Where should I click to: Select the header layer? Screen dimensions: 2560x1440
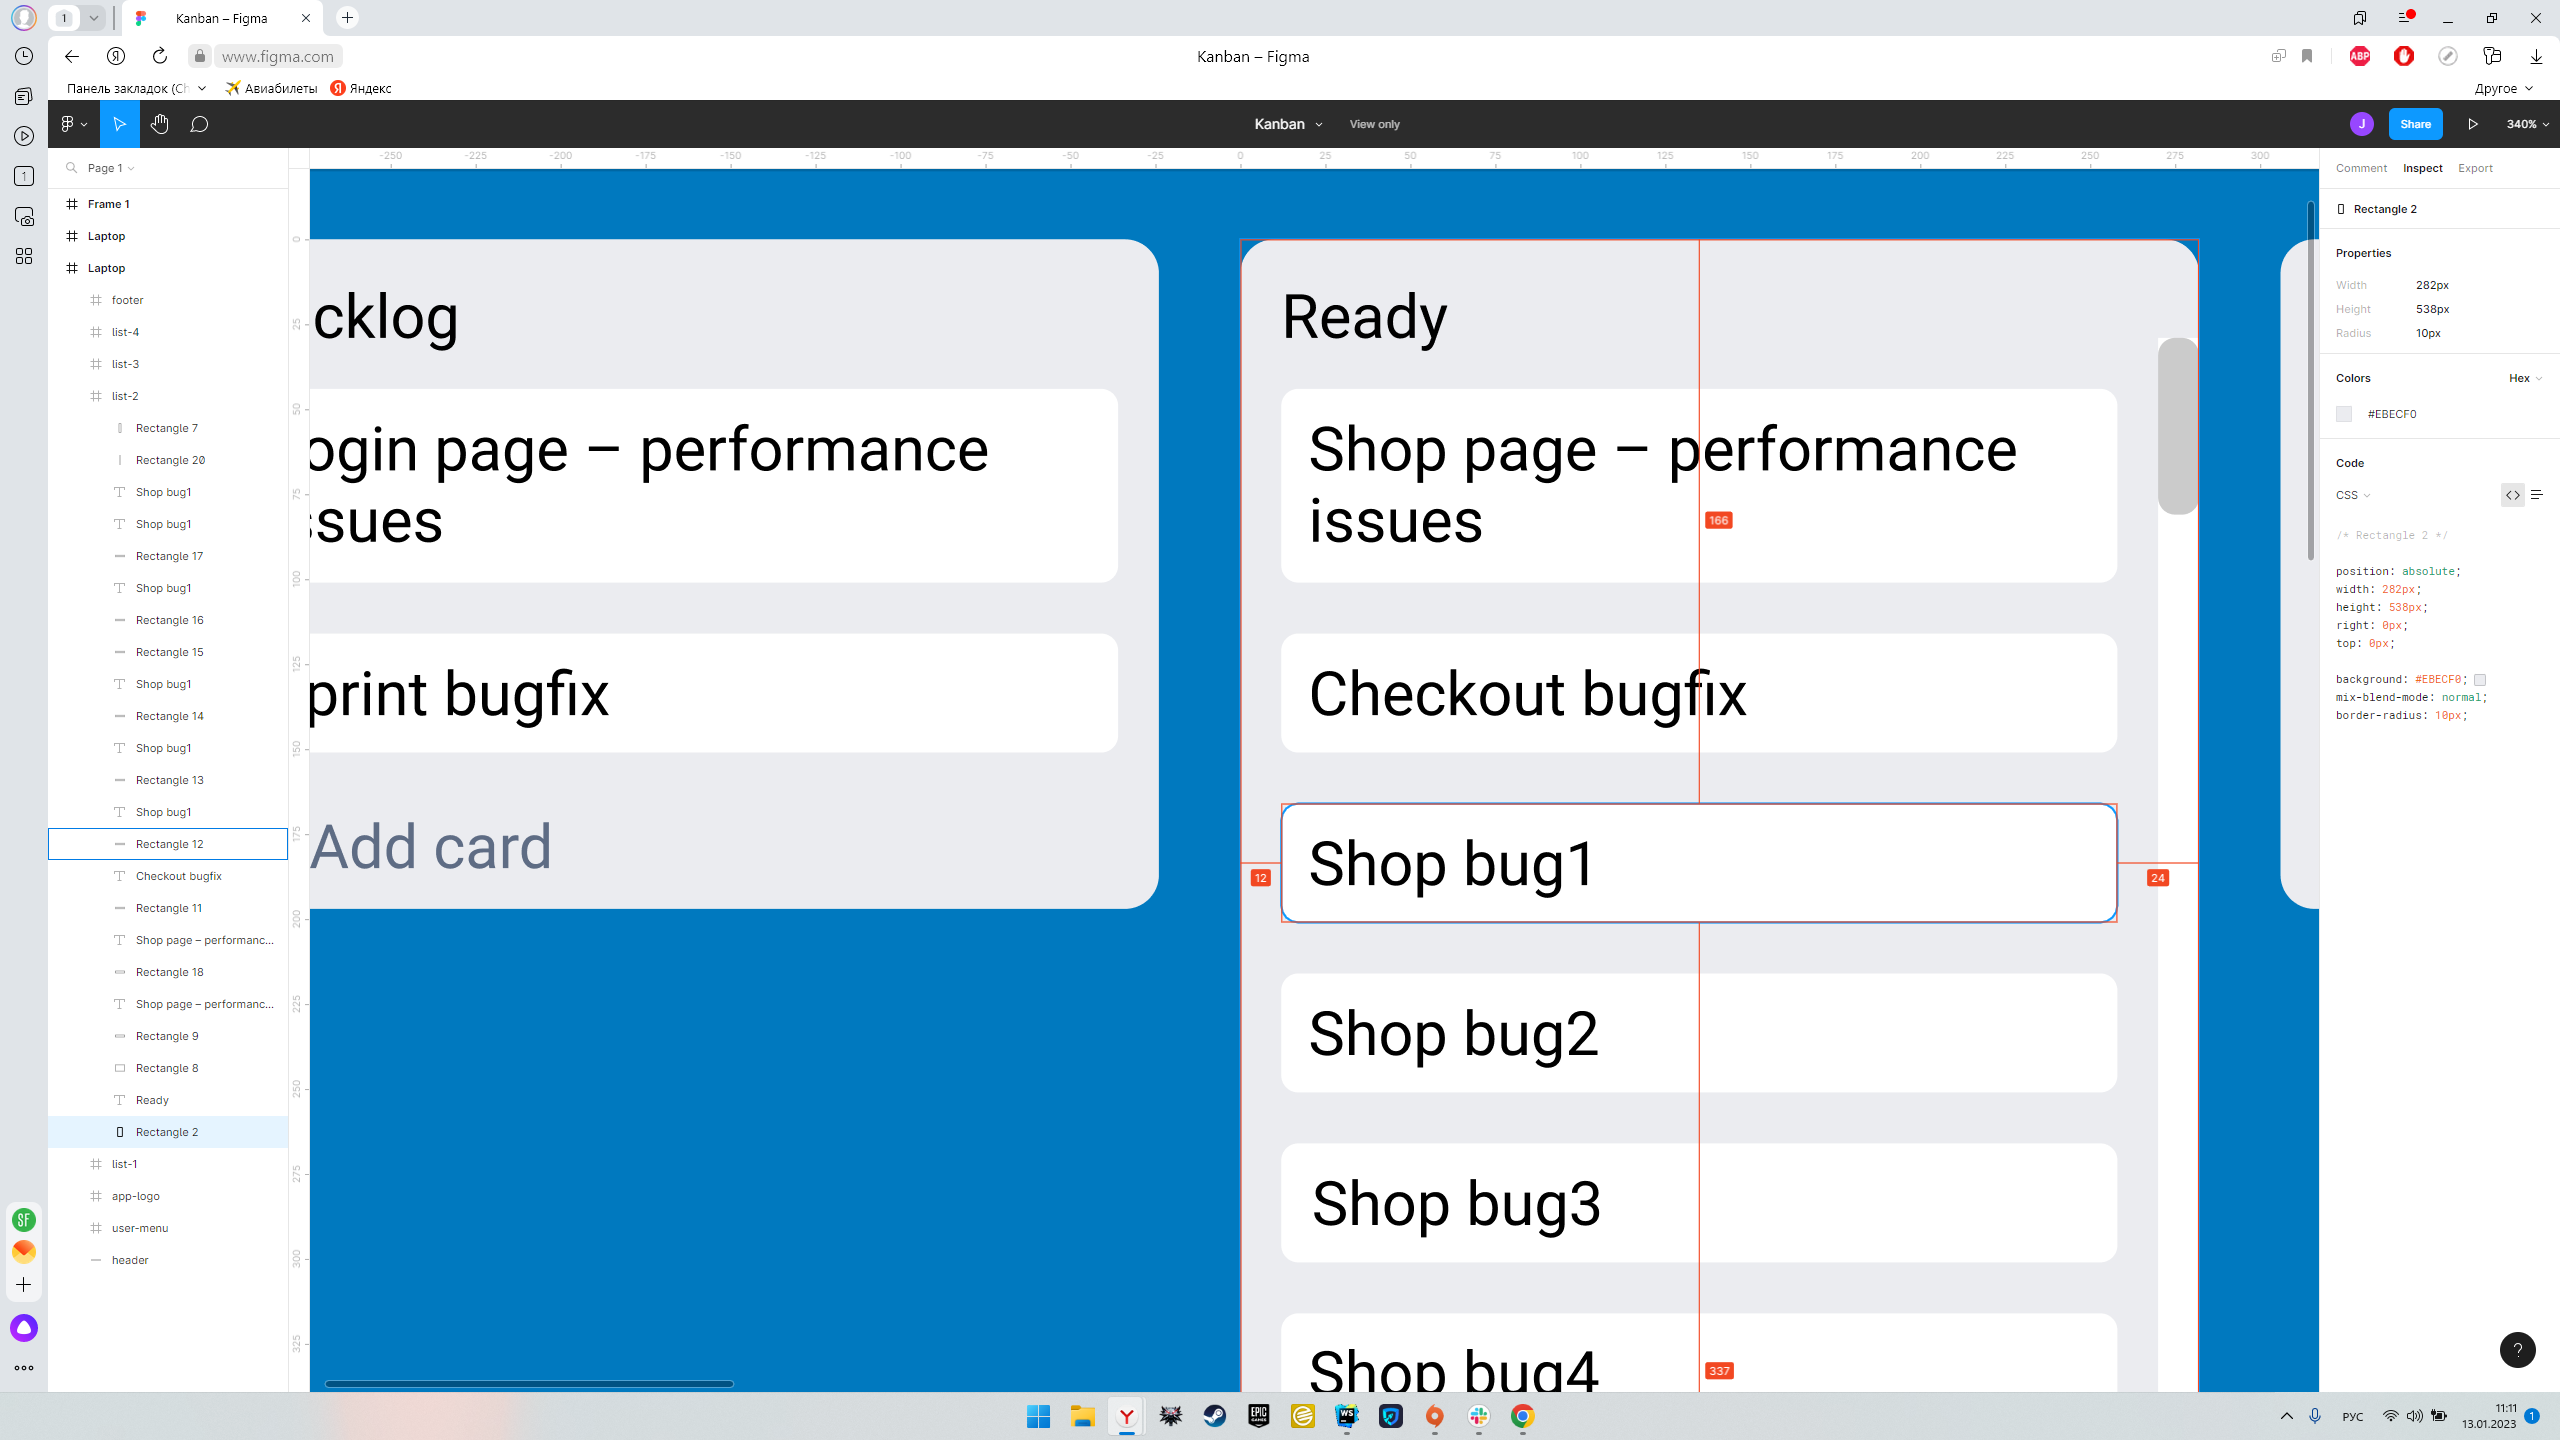pos(168,1260)
